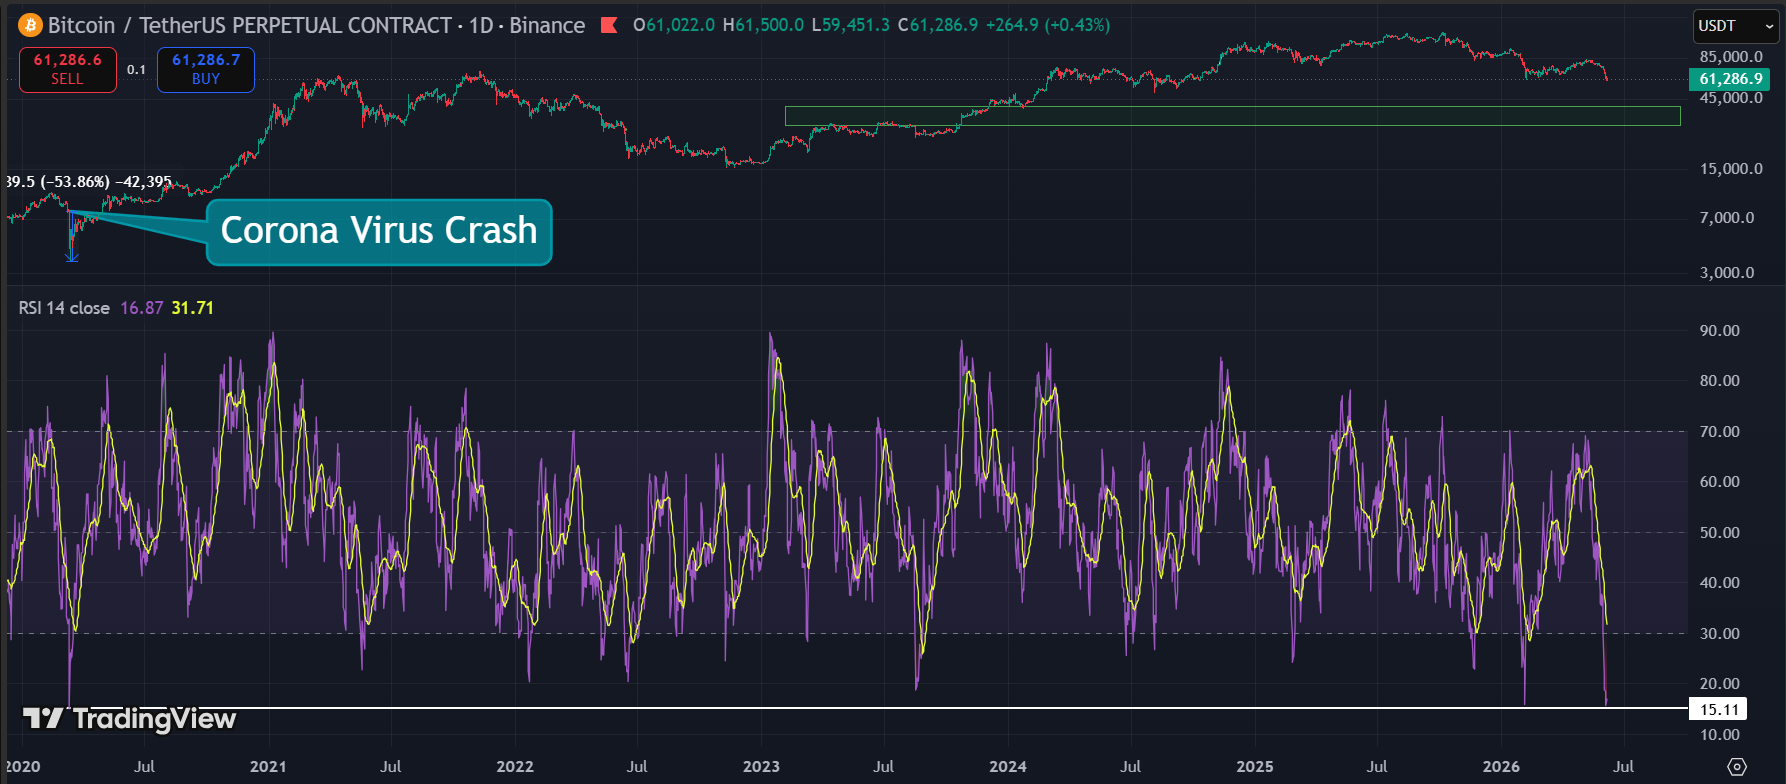The width and height of the screenshot is (1786, 784).
Task: Click the 30.00 RSI axis label
Action: (x=1720, y=634)
